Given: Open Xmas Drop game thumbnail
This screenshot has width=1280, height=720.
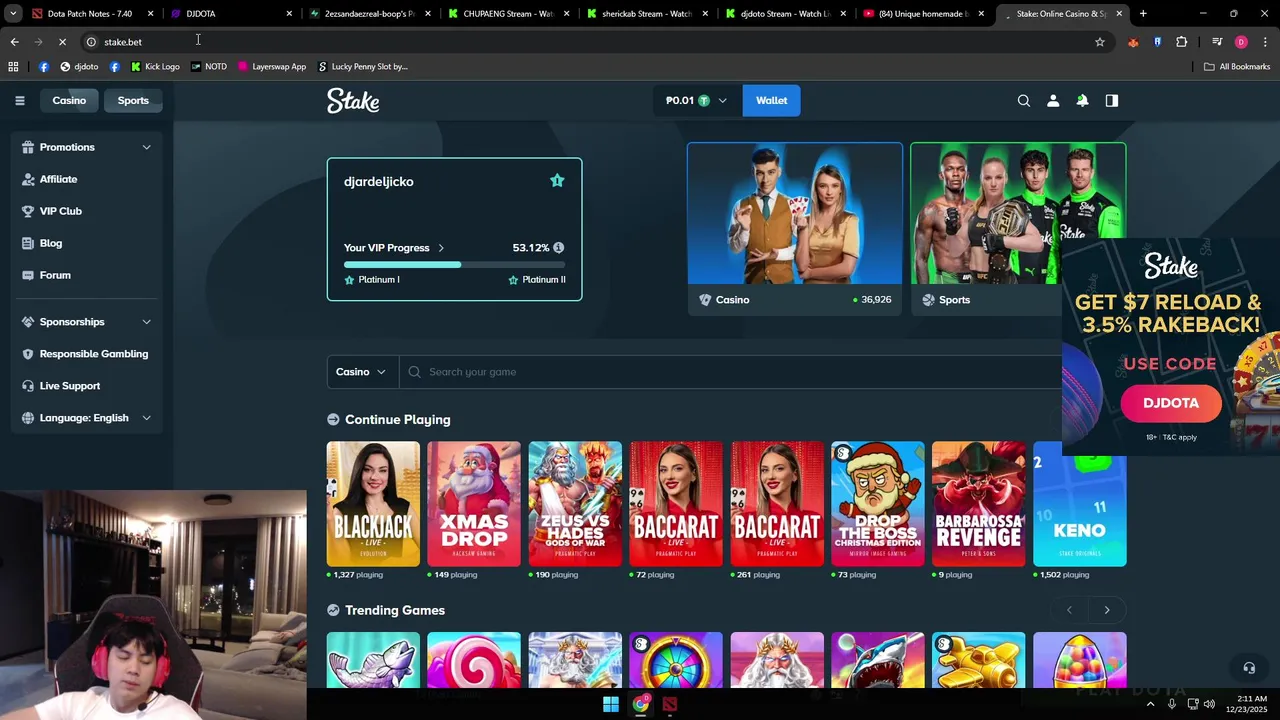Looking at the screenshot, I should (474, 504).
